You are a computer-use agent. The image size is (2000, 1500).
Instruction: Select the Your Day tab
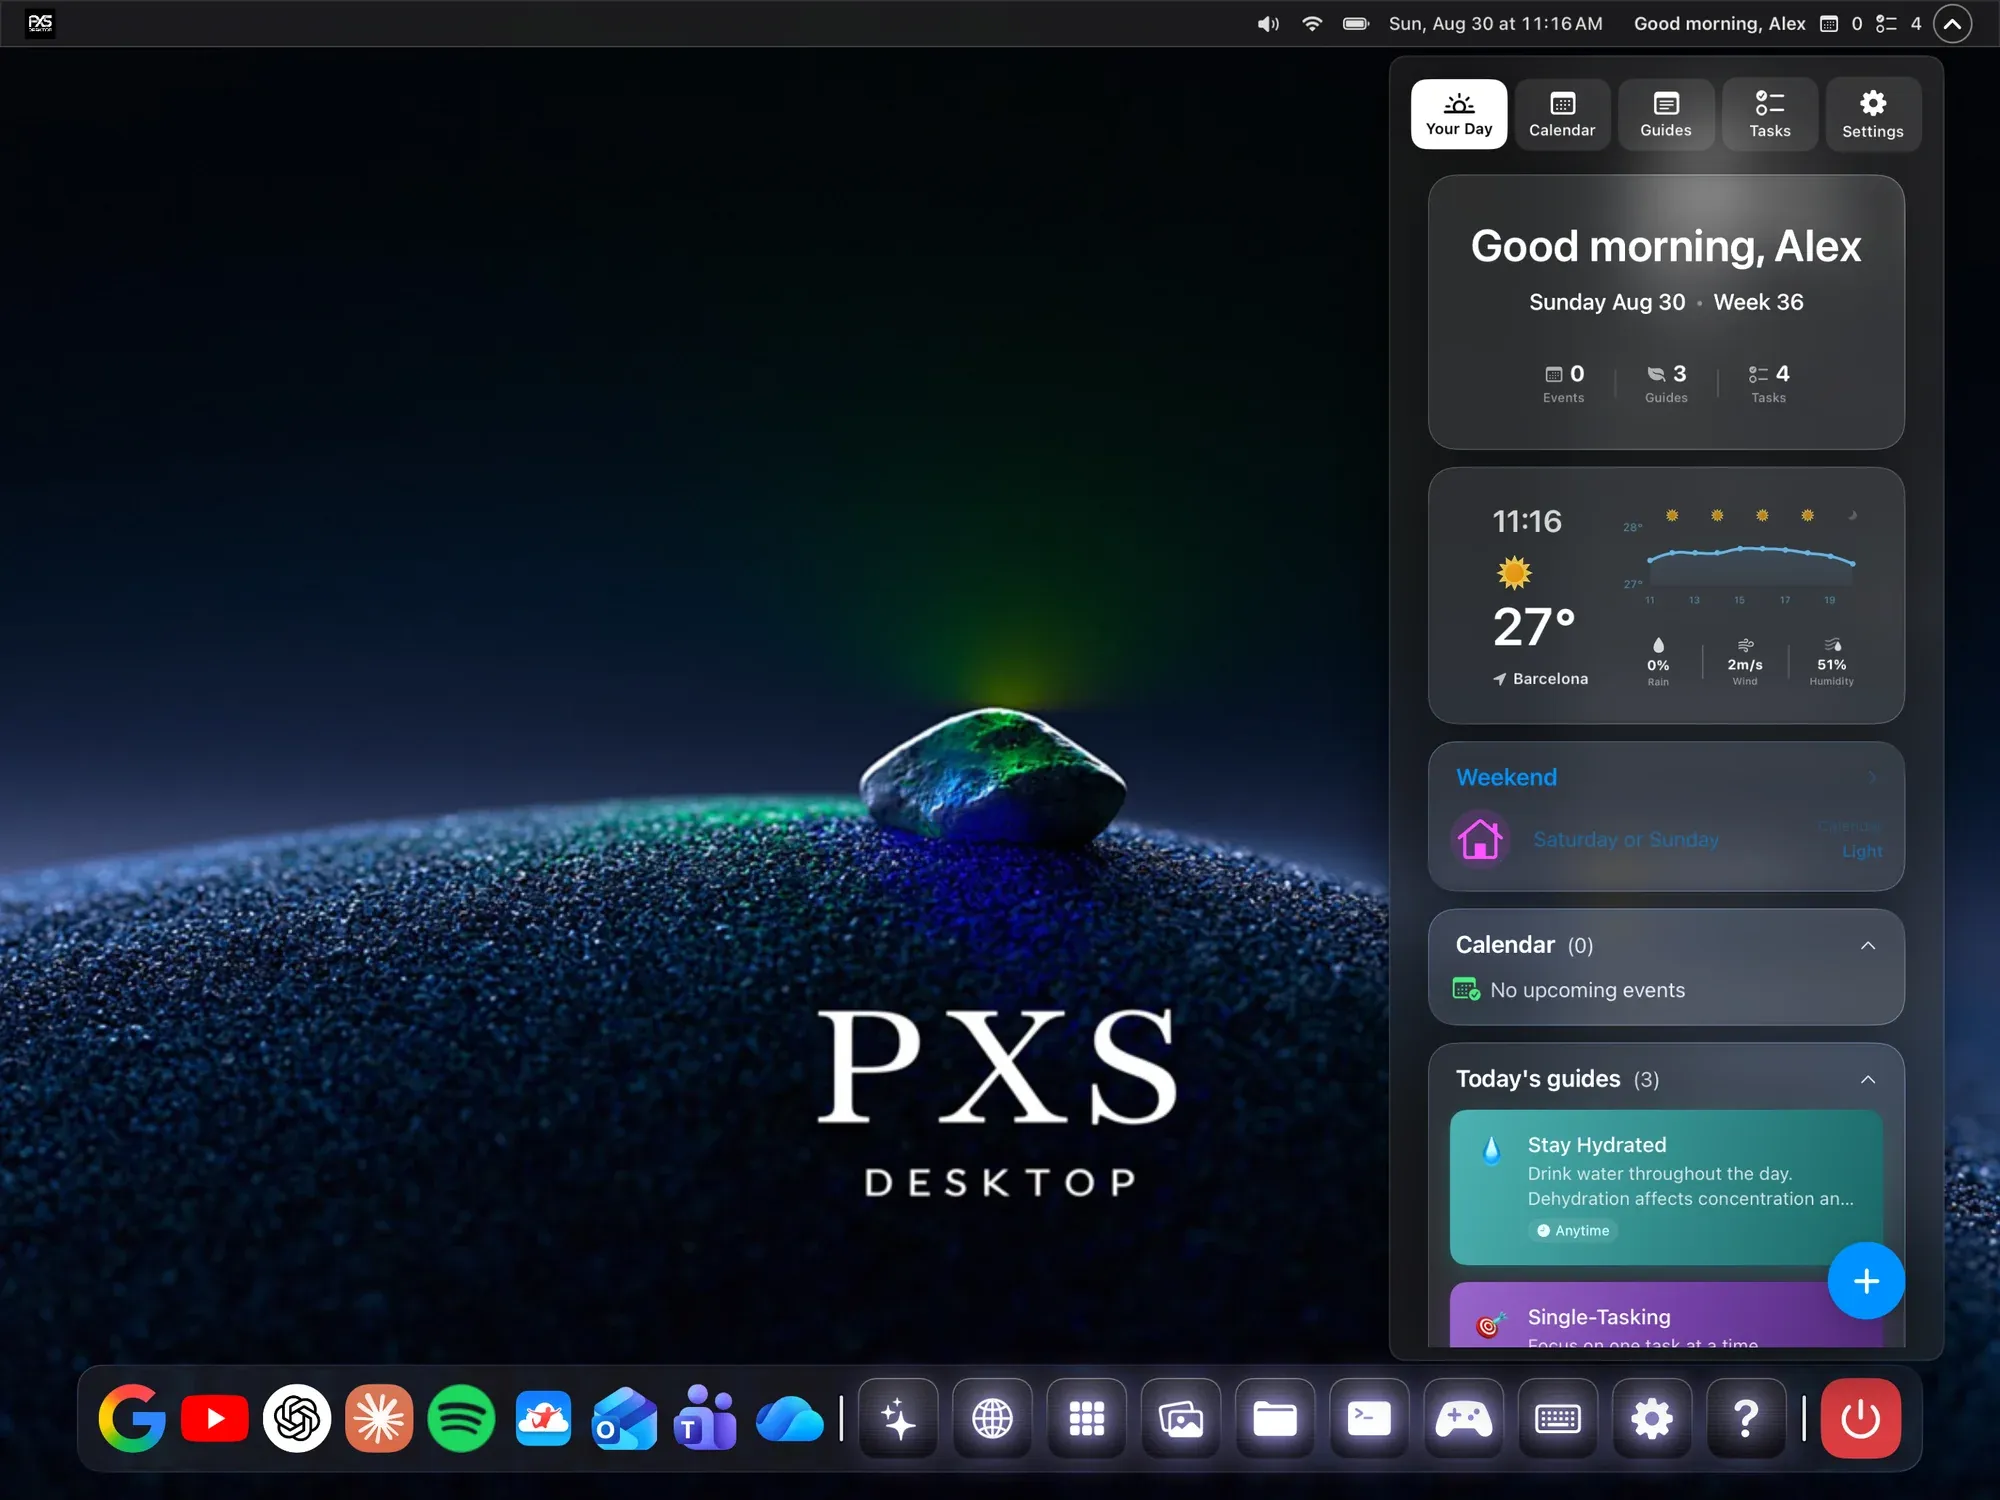point(1459,114)
